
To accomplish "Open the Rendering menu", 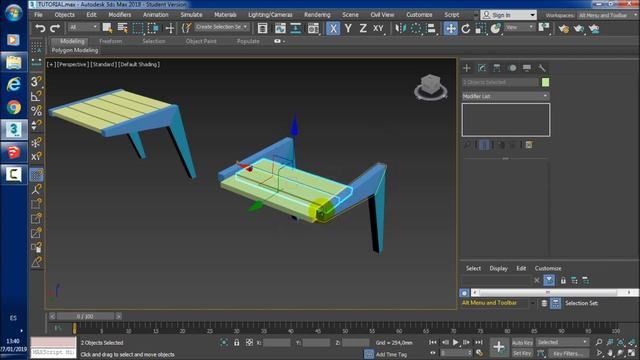I will point(317,15).
